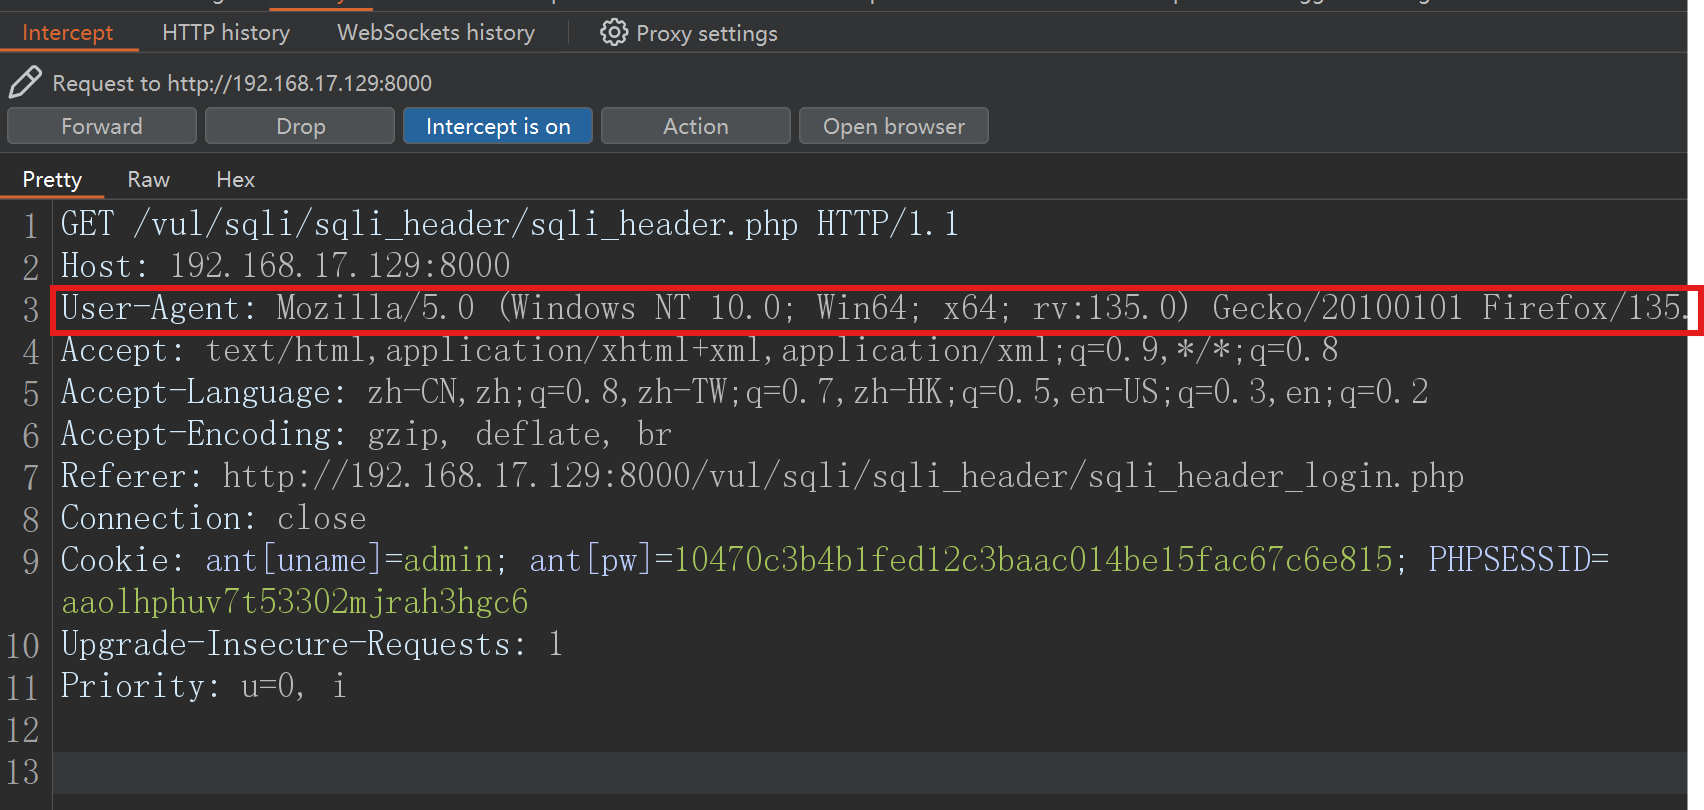Open the Action menu
The width and height of the screenshot is (1704, 810).
point(695,127)
